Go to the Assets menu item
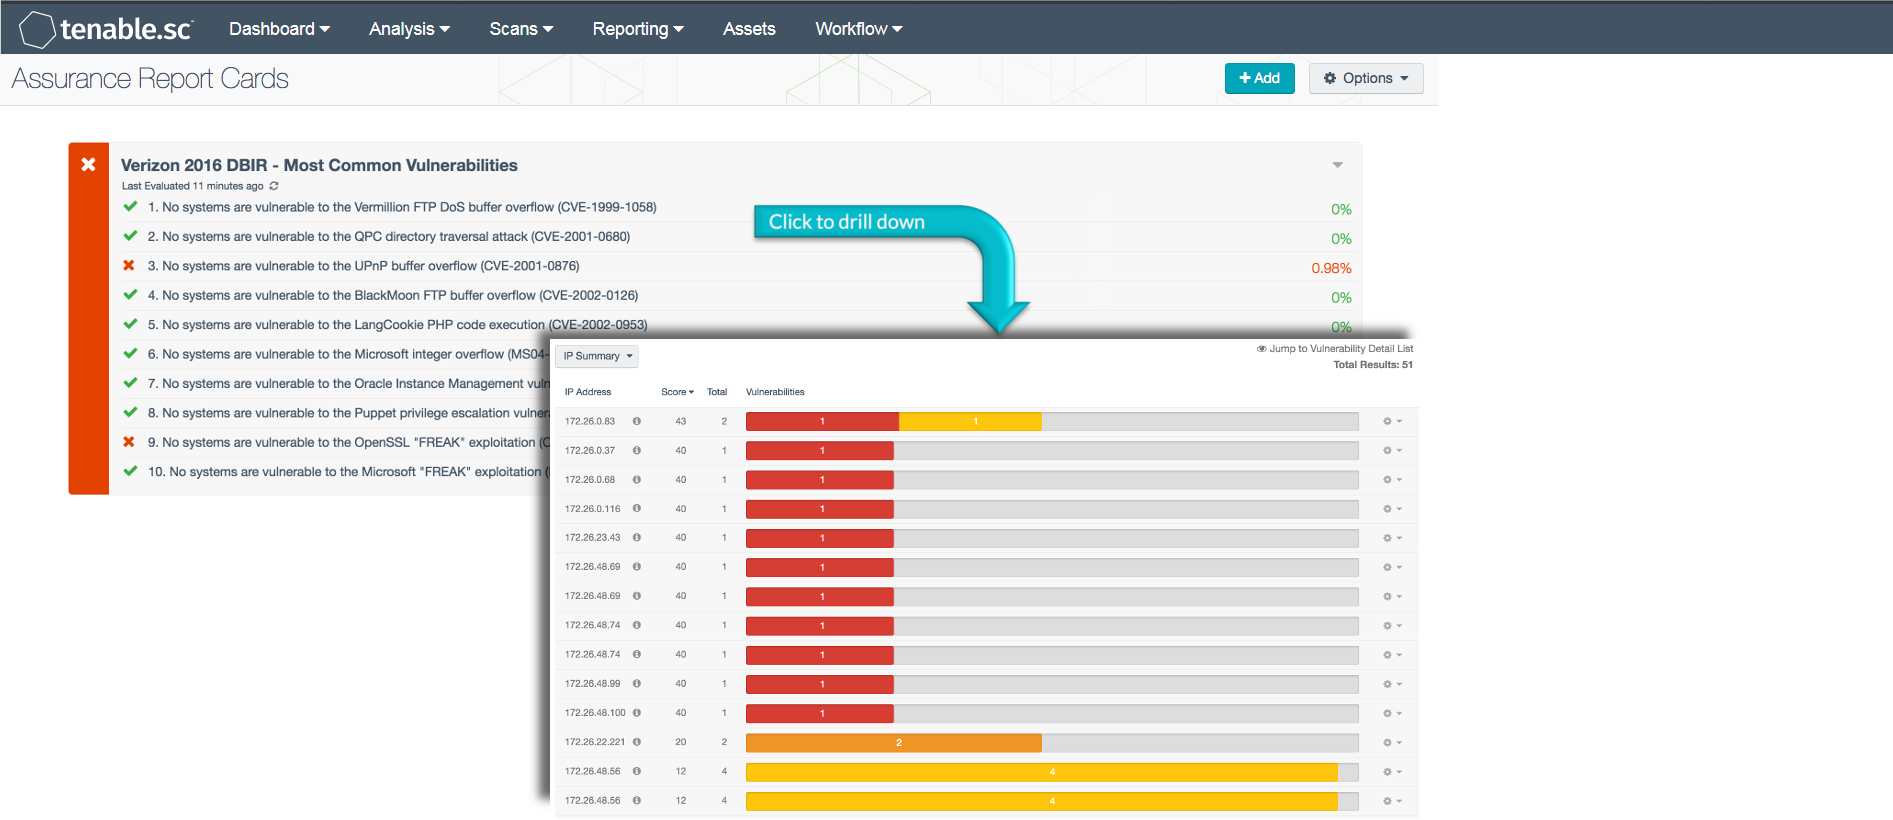The image size is (1893, 820). point(749,29)
